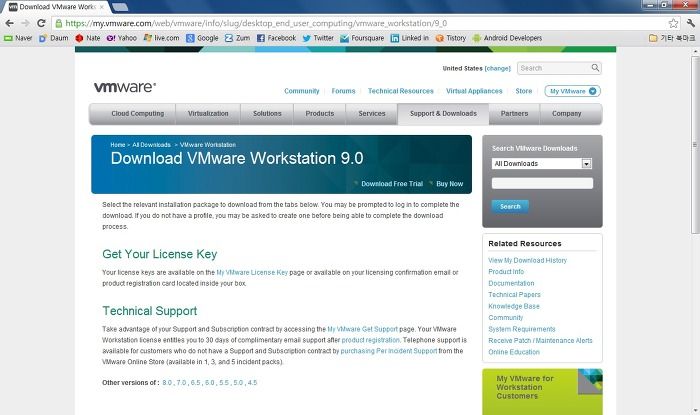Click the site search input field
This screenshot has width=700, height=415.
[x=554, y=68]
